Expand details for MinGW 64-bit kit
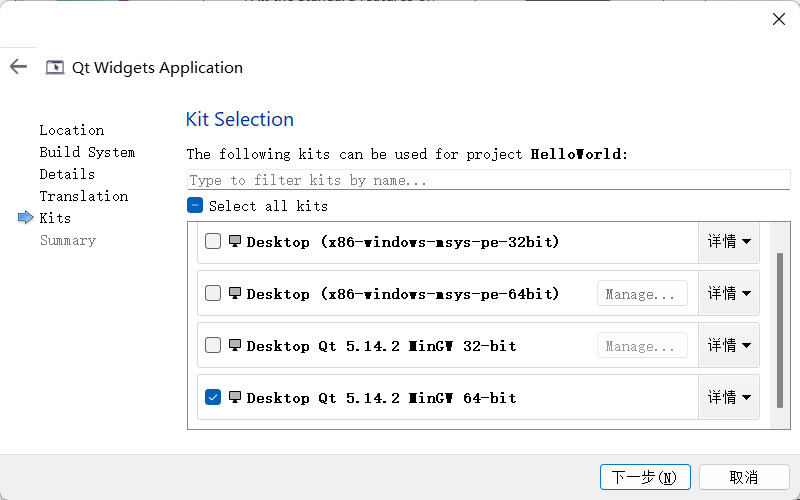This screenshot has width=800, height=500. [728, 397]
